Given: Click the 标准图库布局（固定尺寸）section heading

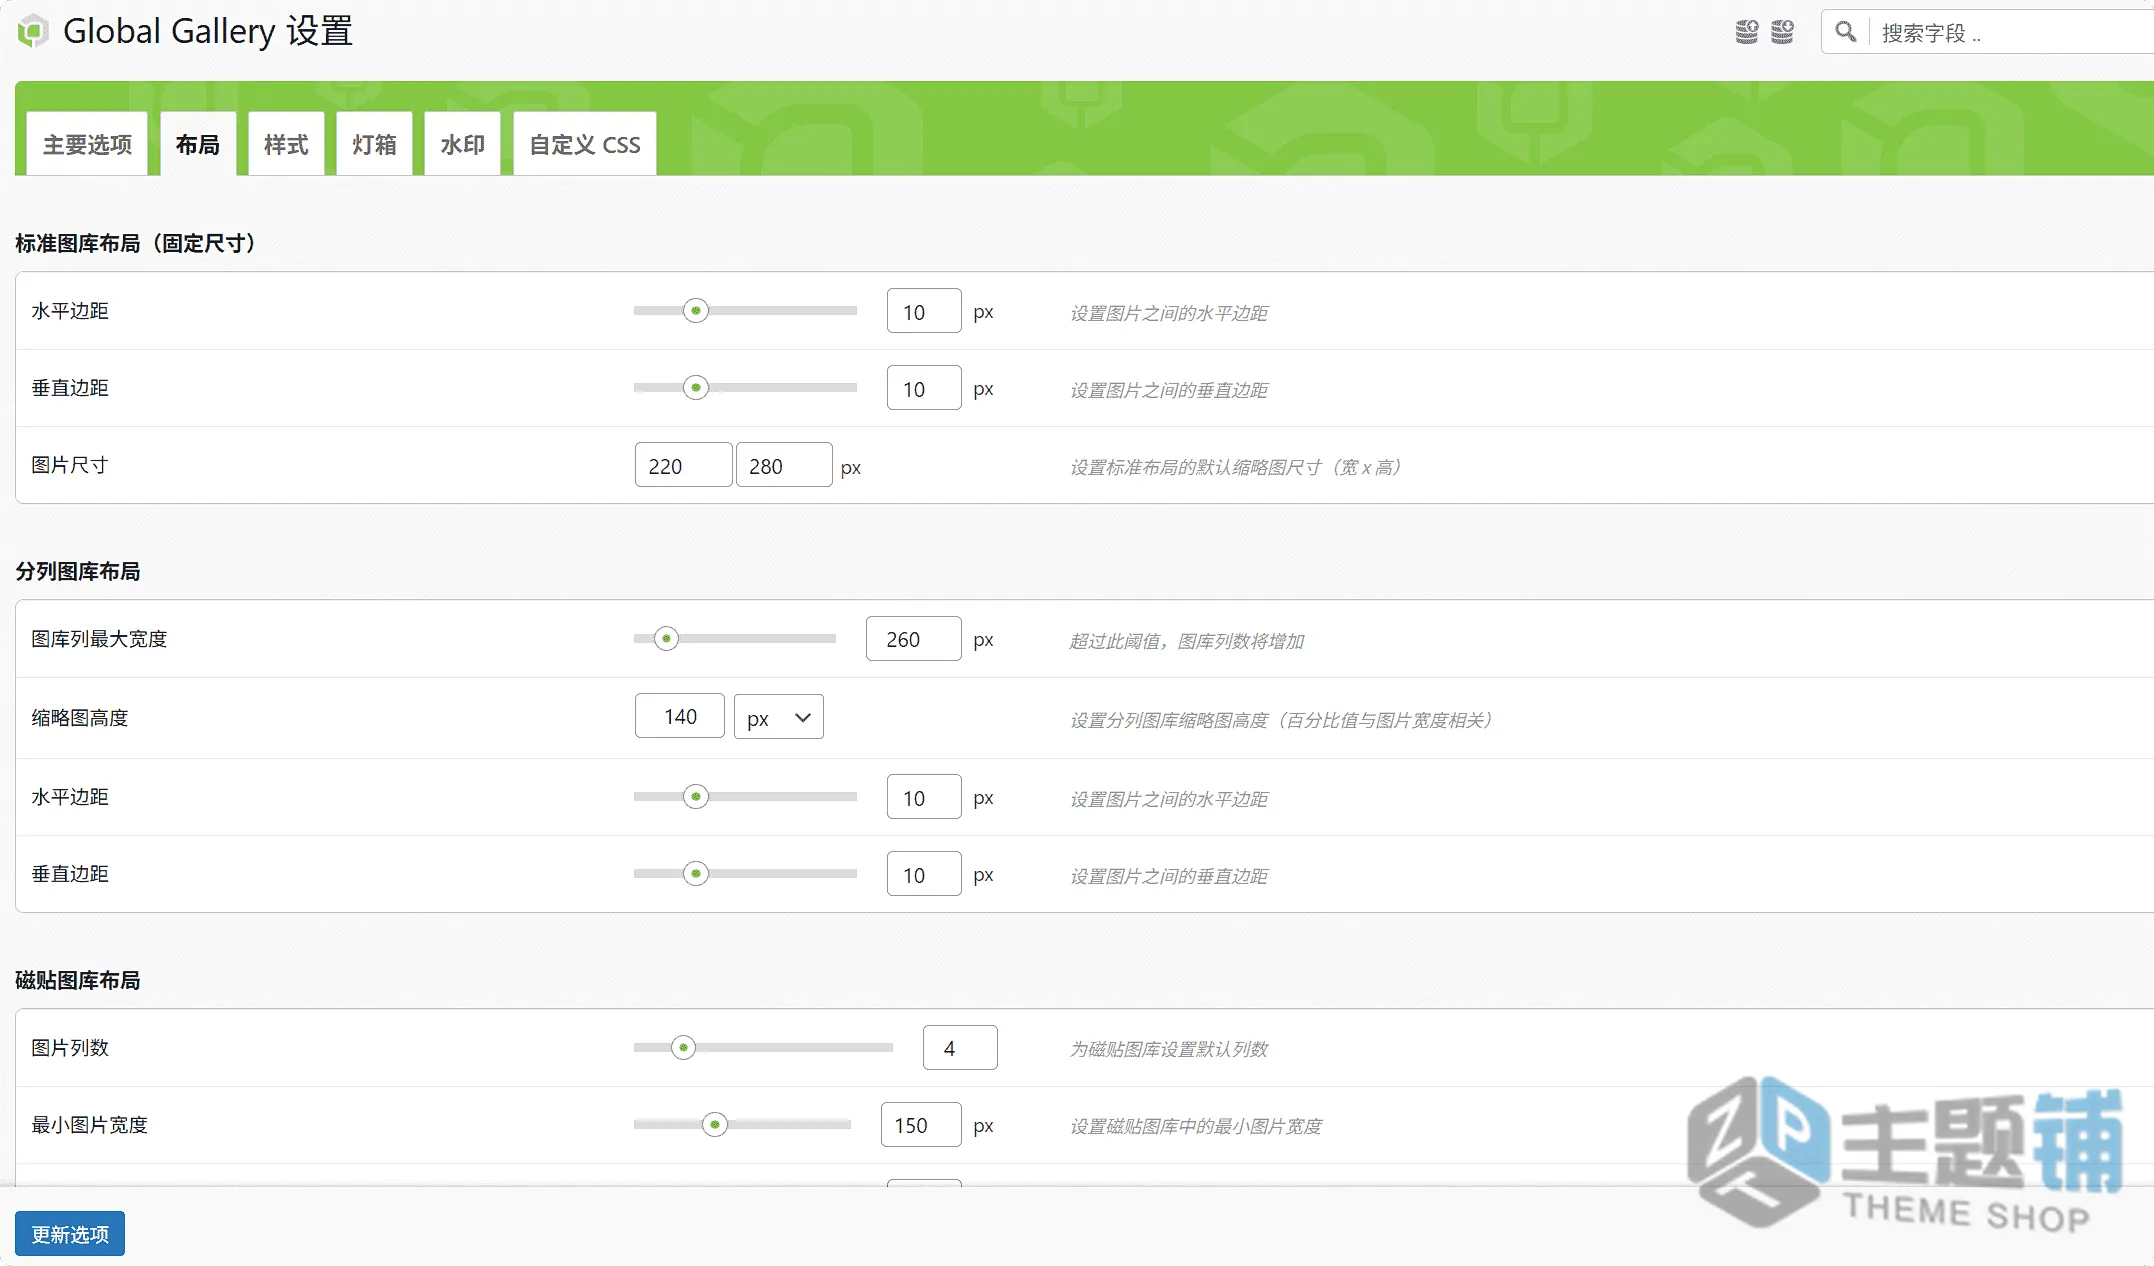Looking at the screenshot, I should point(136,243).
